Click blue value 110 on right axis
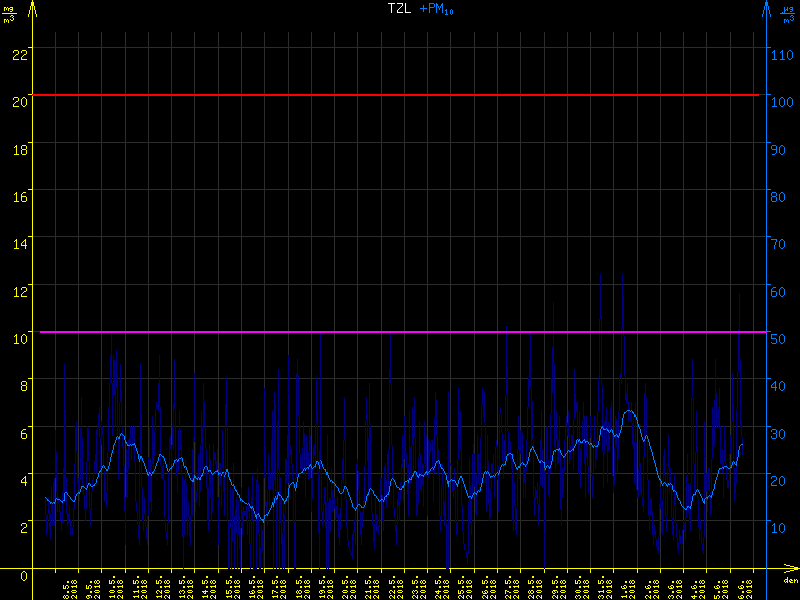 click(x=781, y=54)
